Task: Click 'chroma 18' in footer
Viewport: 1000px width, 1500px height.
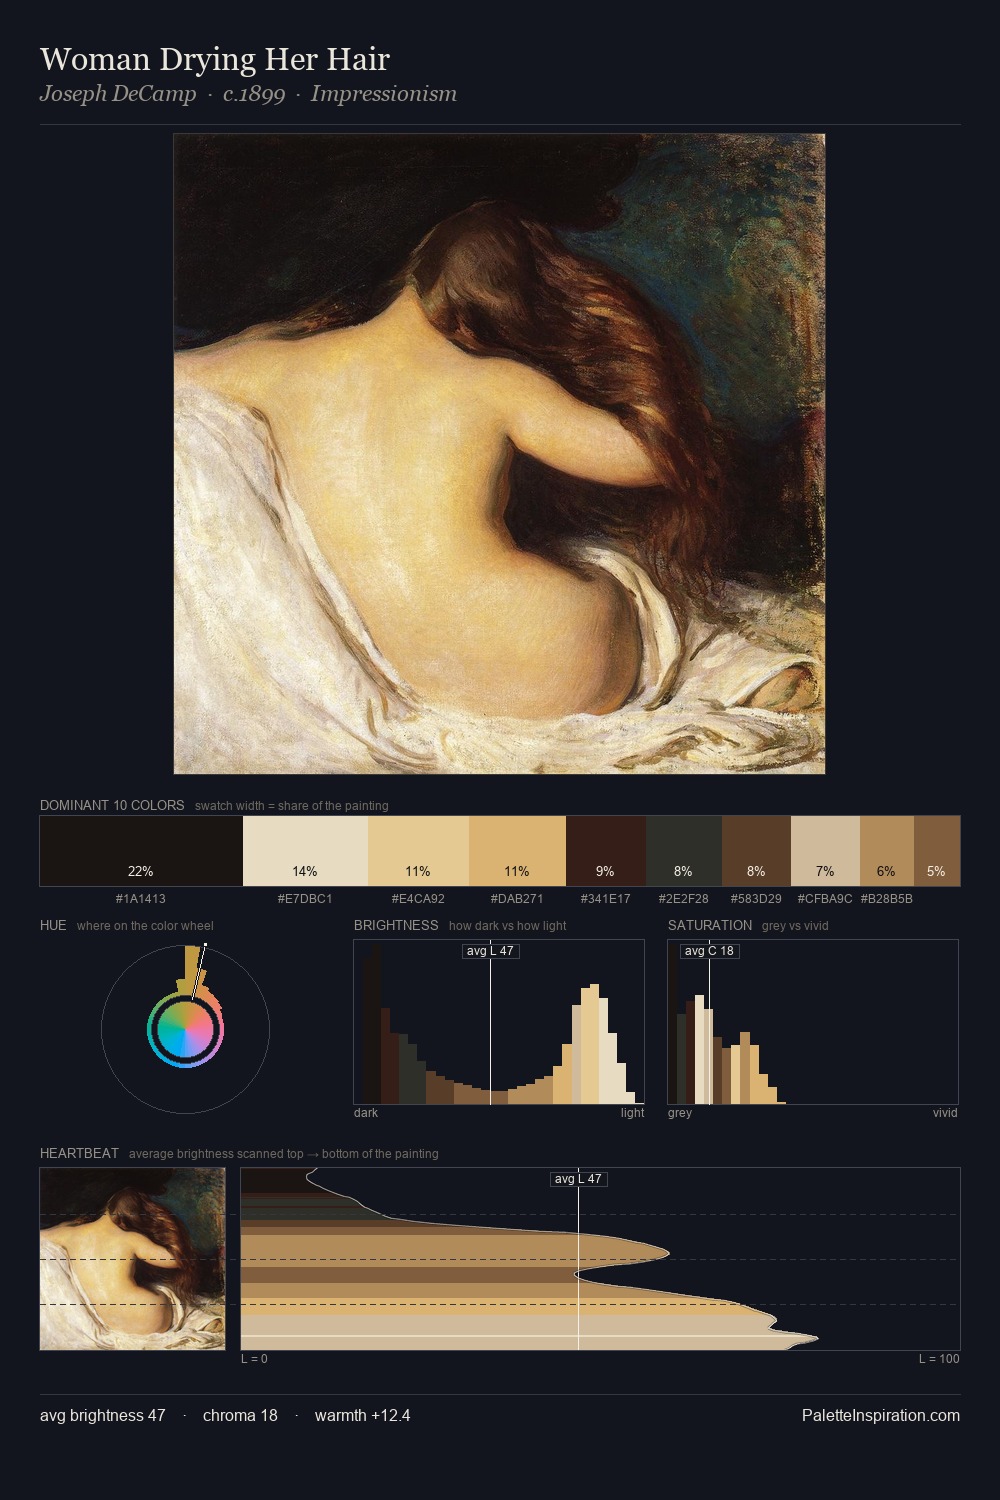Action: click(240, 1415)
